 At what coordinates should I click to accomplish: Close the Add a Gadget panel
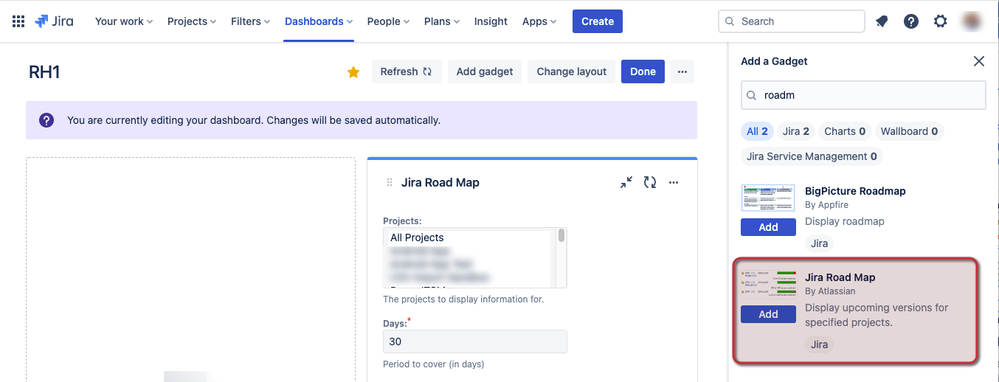(x=979, y=61)
